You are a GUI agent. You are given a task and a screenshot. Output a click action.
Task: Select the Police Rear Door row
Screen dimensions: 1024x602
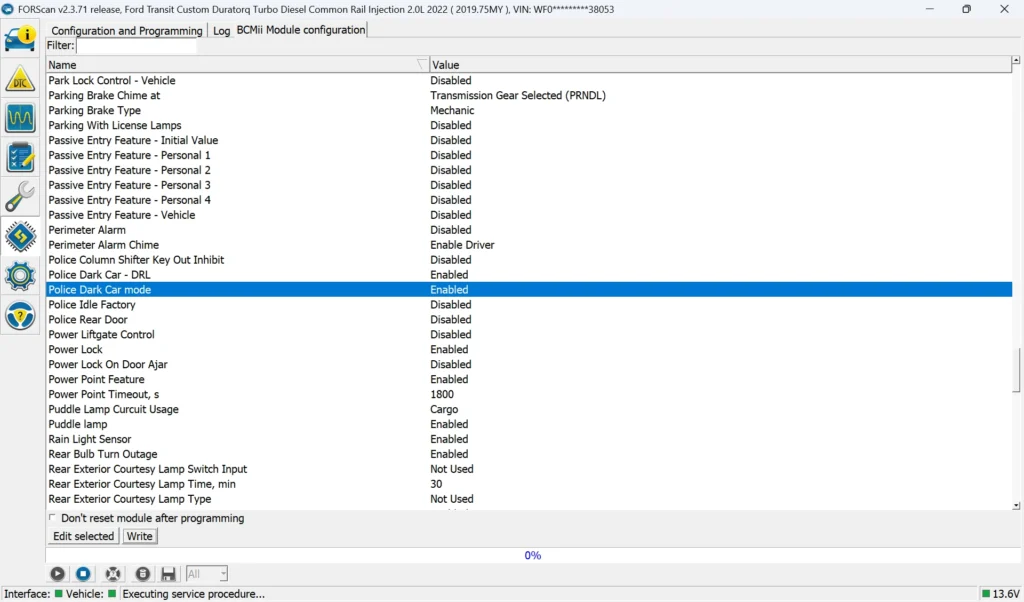click(x=529, y=319)
